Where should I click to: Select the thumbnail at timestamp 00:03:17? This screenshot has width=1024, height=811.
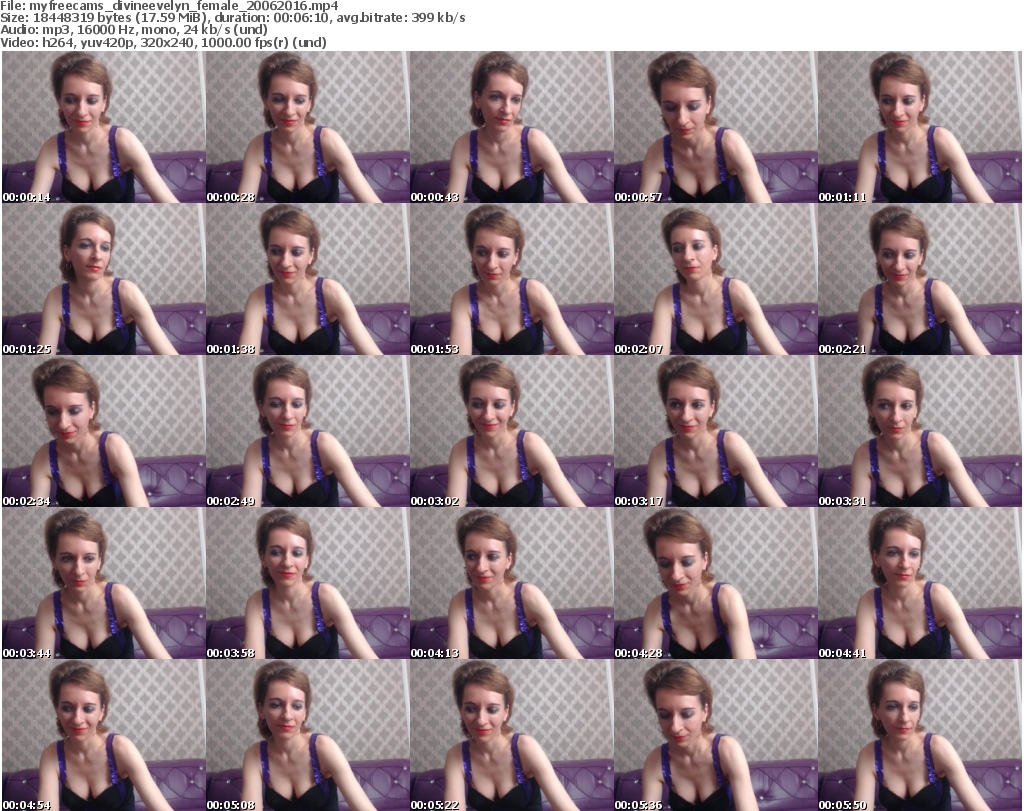(715, 431)
